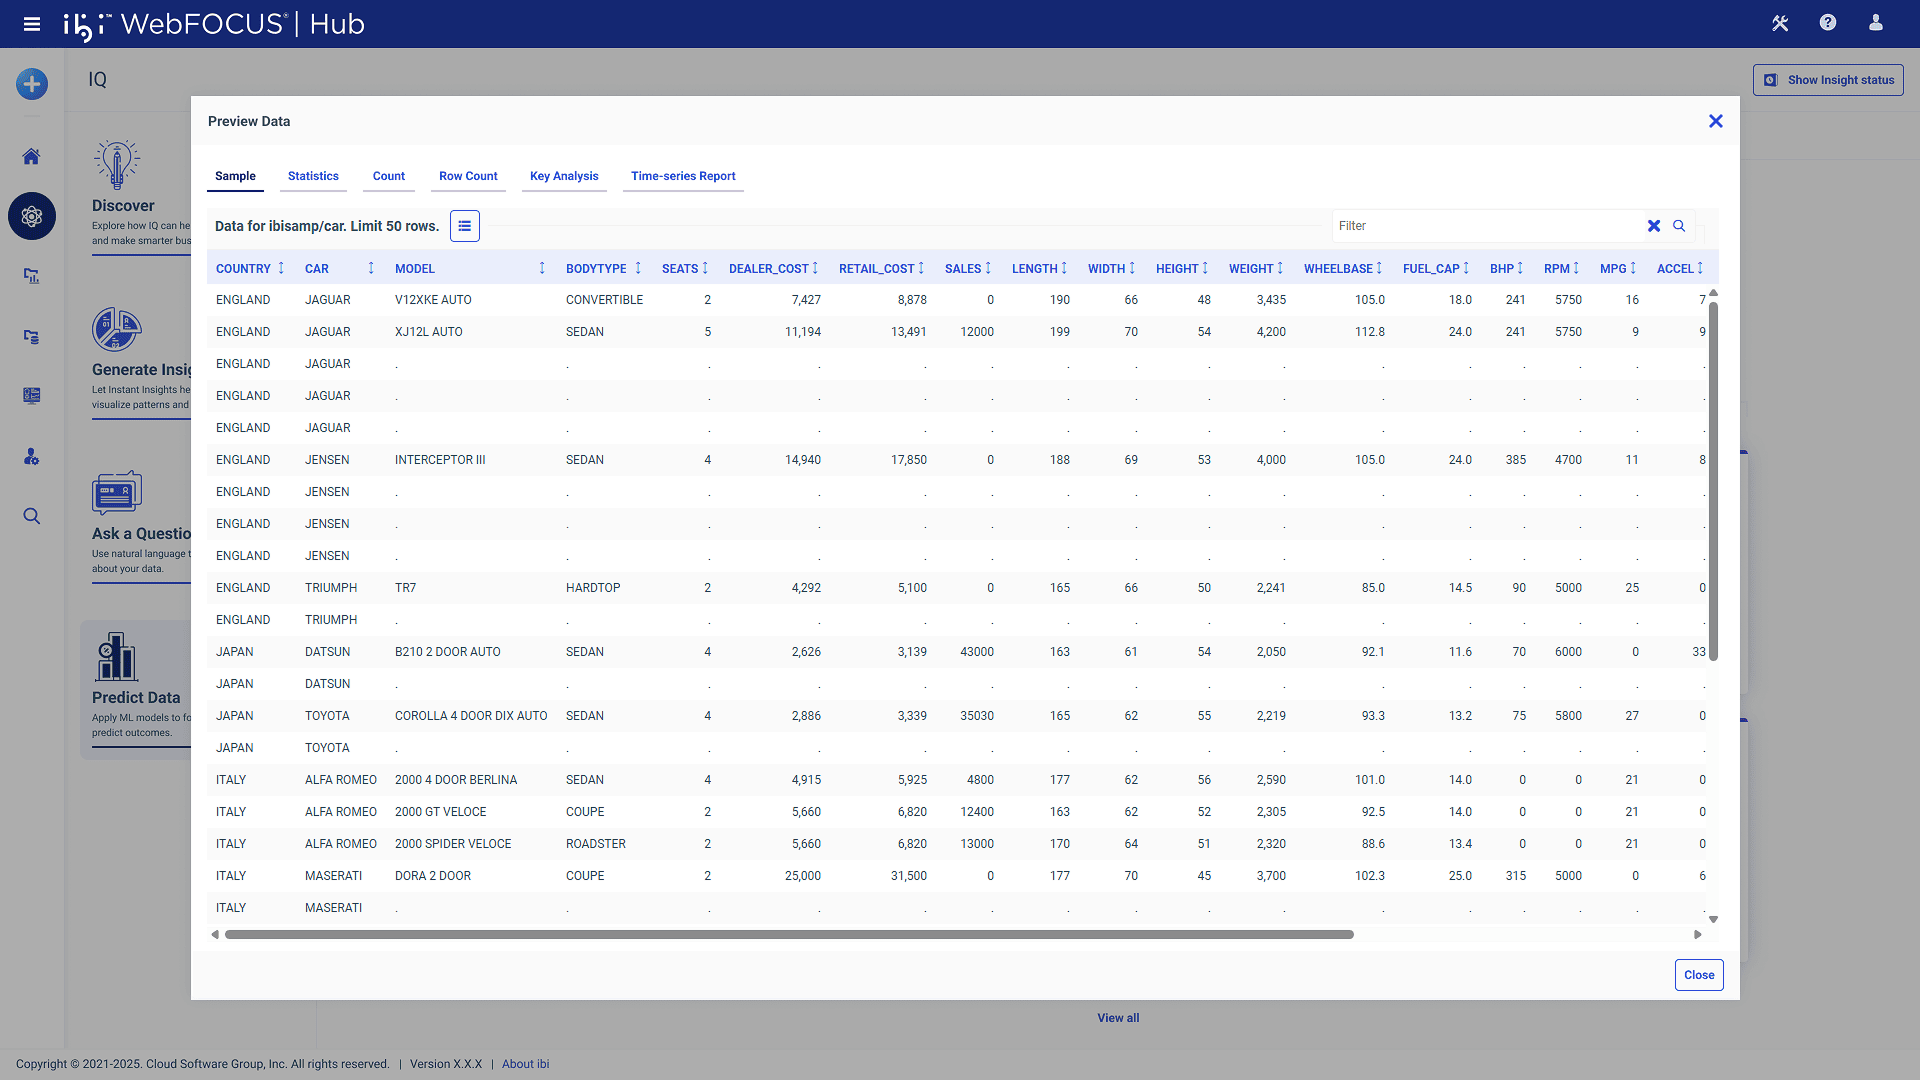Open the user account menu

(x=1876, y=23)
